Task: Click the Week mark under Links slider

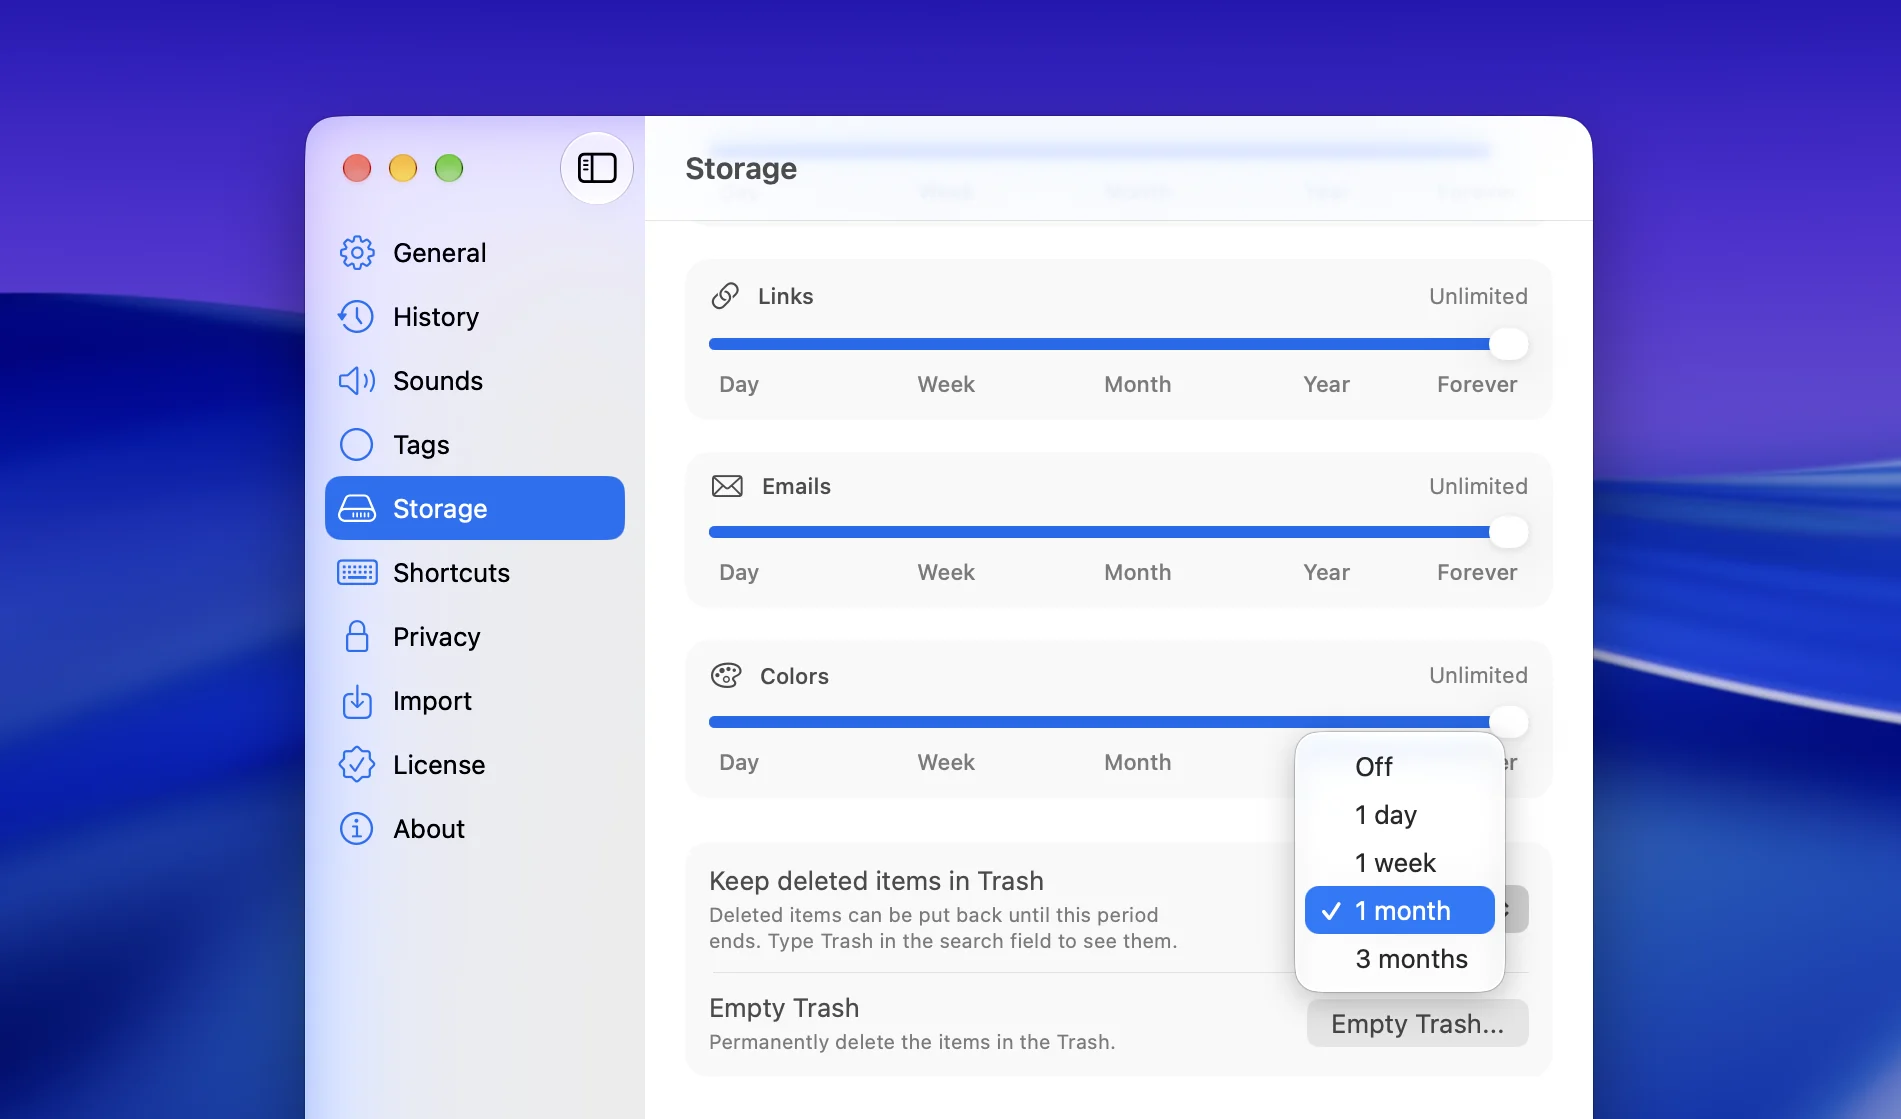Action: pyautogui.click(x=946, y=385)
